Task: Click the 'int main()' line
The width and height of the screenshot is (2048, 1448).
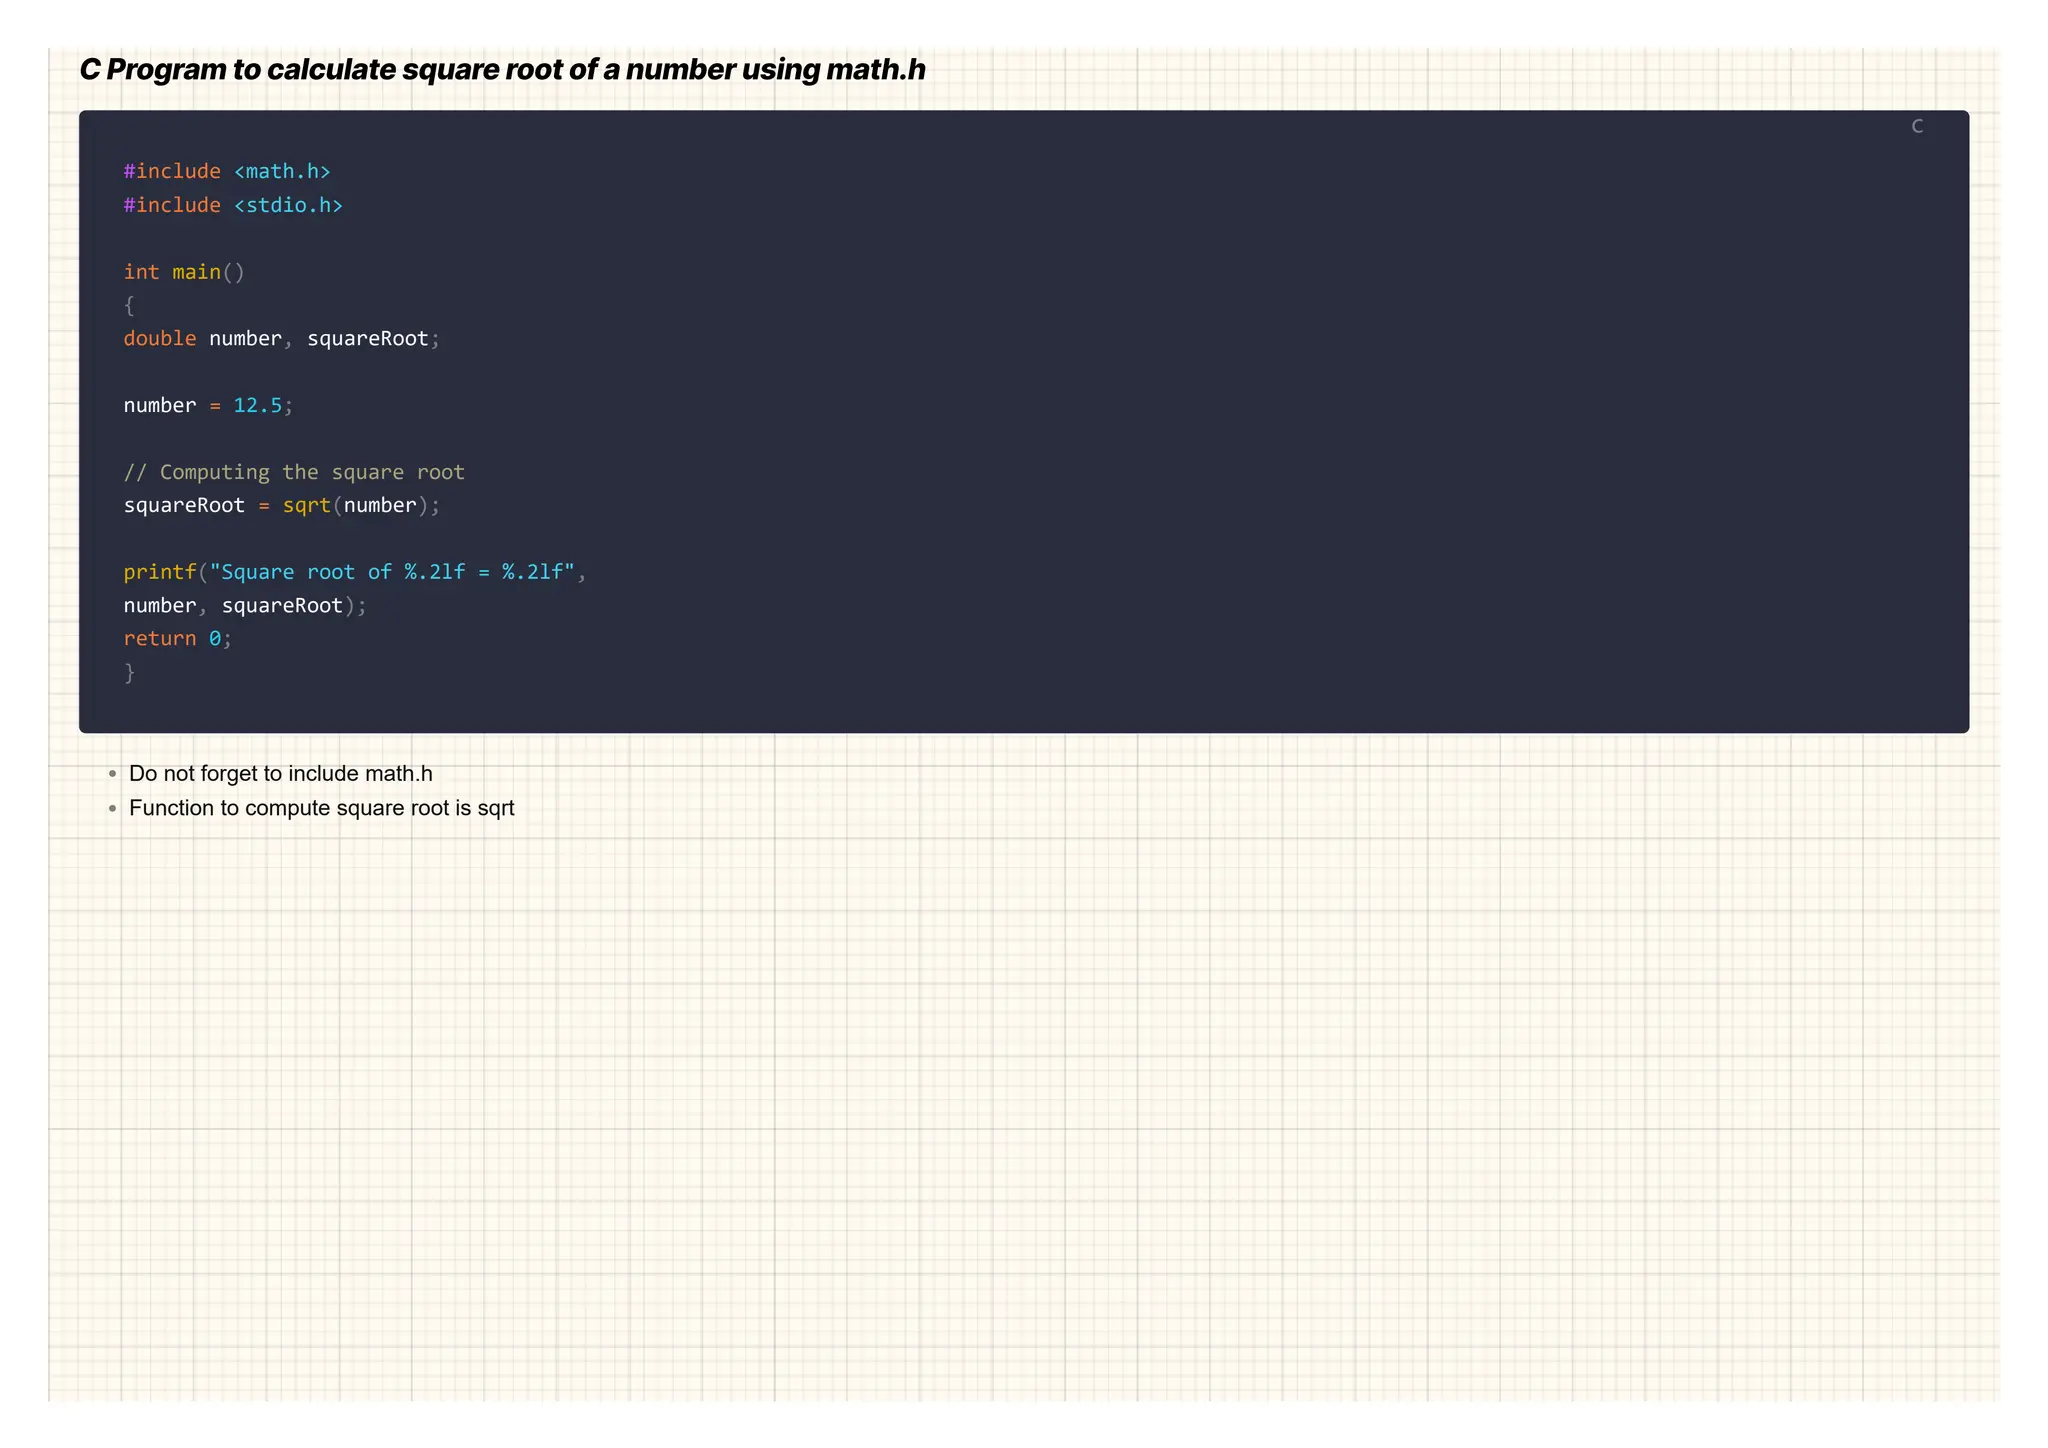Action: pyautogui.click(x=184, y=272)
